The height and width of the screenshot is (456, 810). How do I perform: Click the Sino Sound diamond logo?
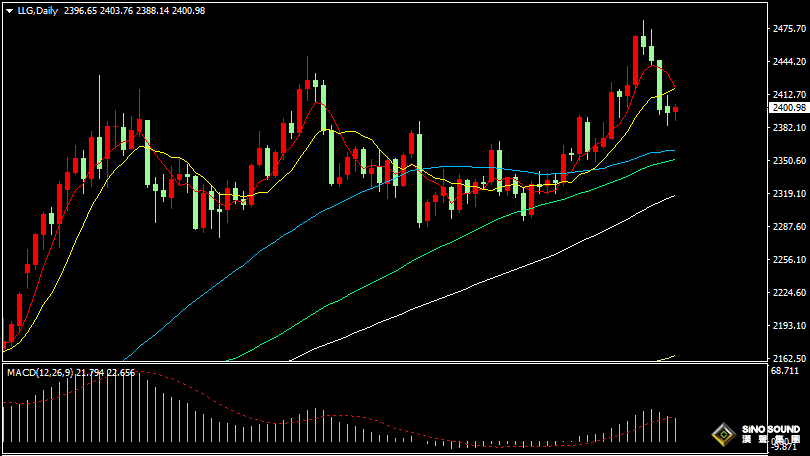[722, 435]
